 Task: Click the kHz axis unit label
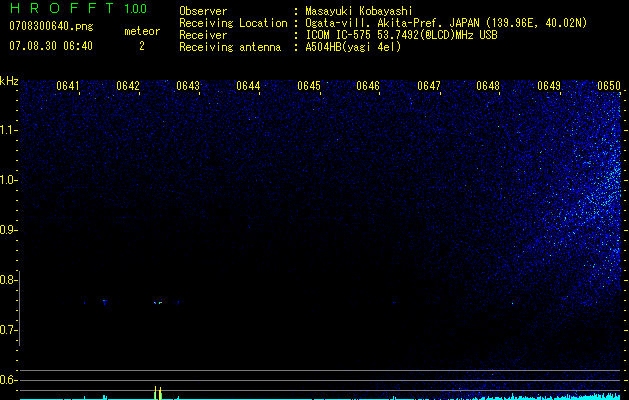point(9,81)
